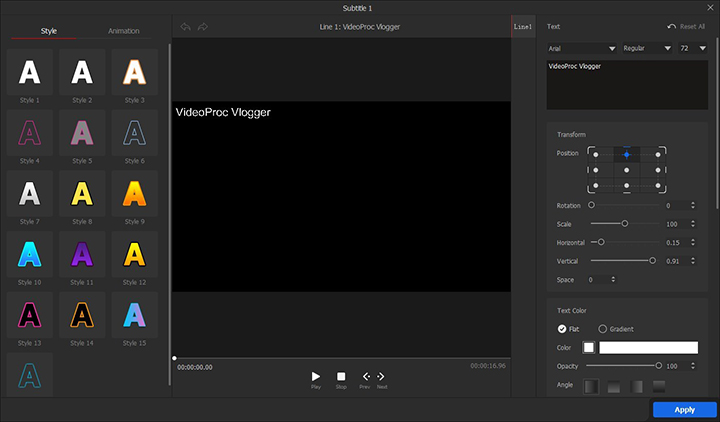Set position to top-center anchor
This screenshot has height=422, width=720.
point(627,155)
